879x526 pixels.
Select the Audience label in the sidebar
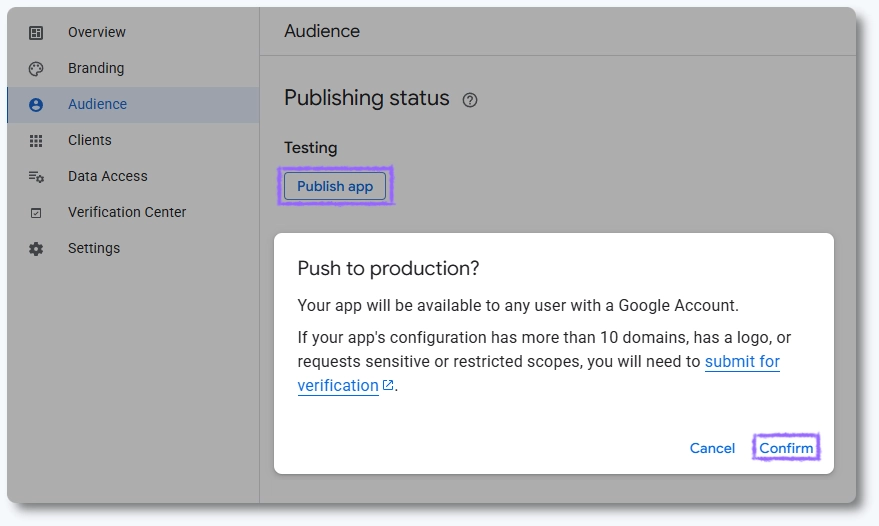(97, 104)
